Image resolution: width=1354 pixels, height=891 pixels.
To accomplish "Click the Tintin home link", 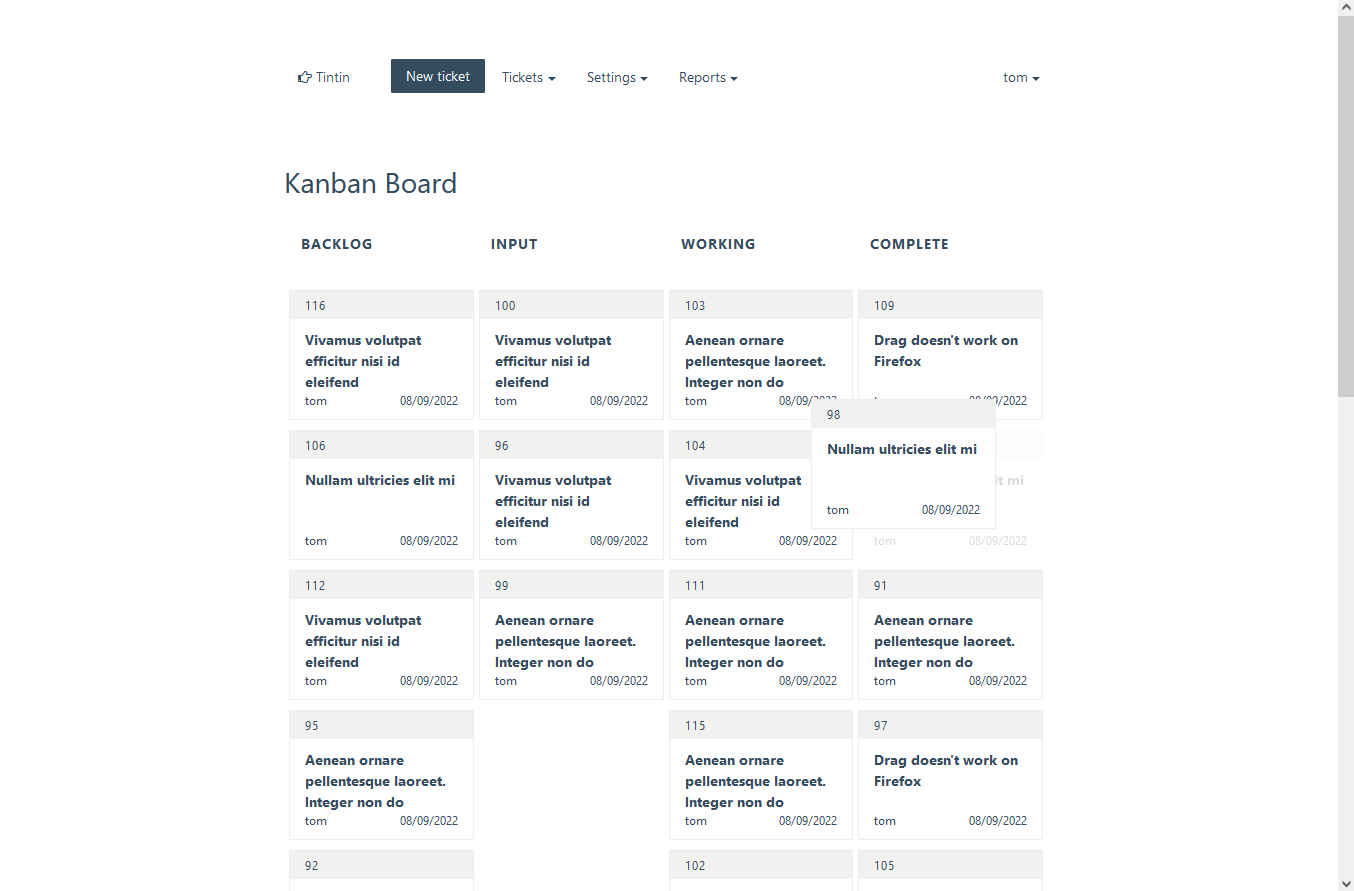I will coord(333,77).
